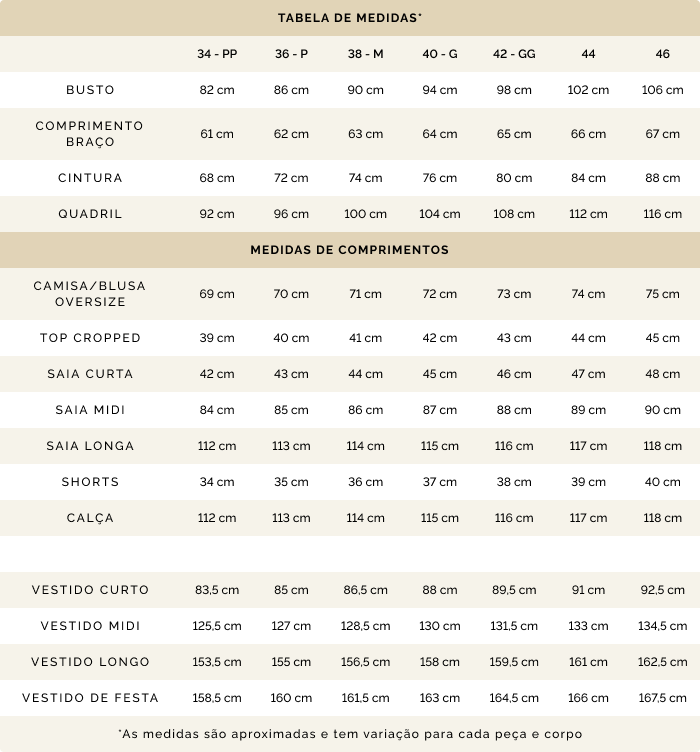Click the VESTIDO CURTO row label
Image resolution: width=700 pixels, height=752 pixels.
point(90,590)
